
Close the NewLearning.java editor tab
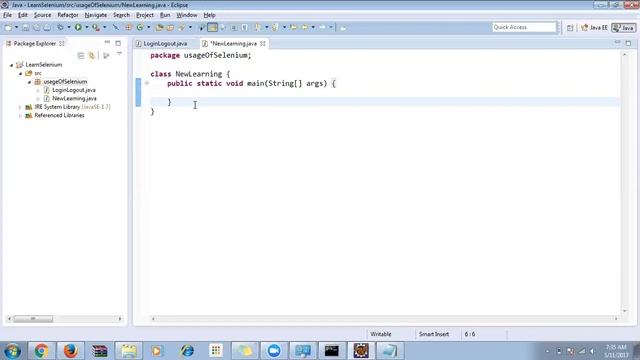point(263,43)
